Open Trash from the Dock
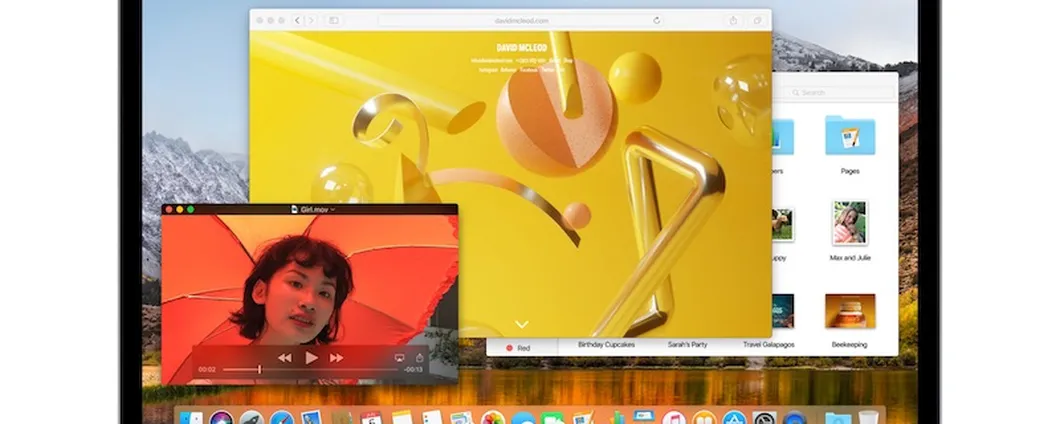The image size is (1060, 424). click(x=868, y=418)
